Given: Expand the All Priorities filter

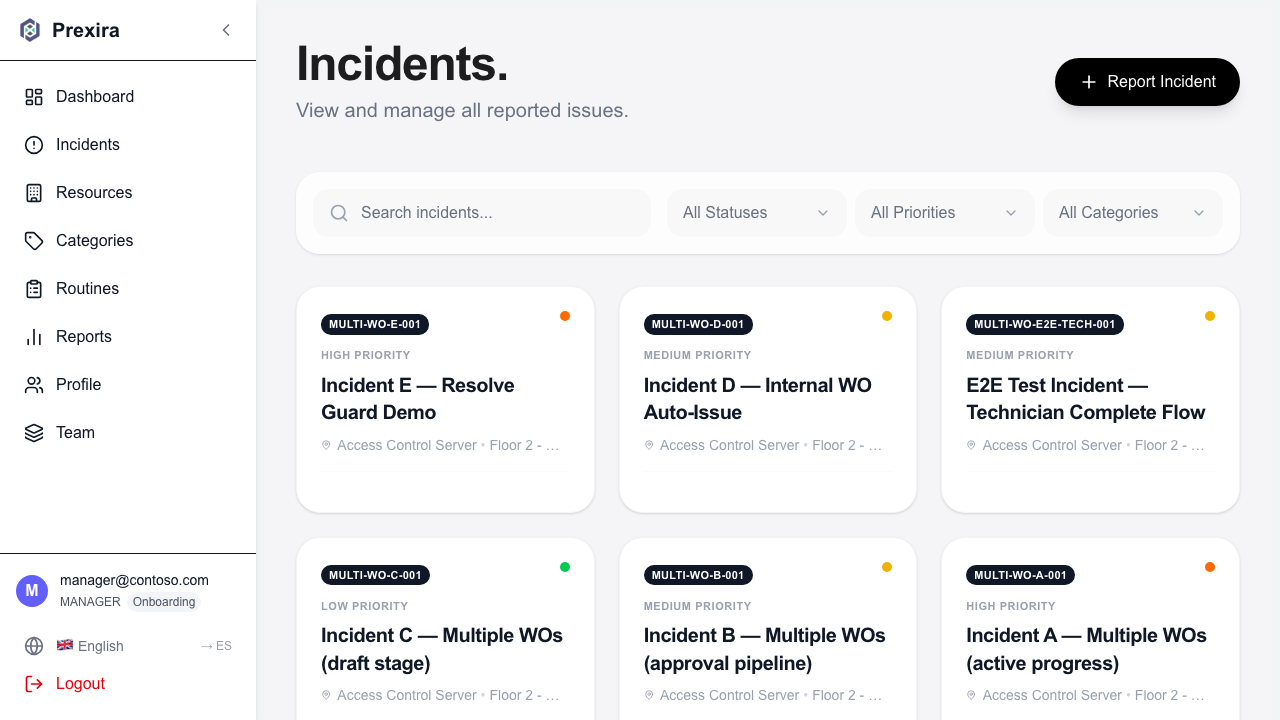Looking at the screenshot, I should (x=944, y=212).
